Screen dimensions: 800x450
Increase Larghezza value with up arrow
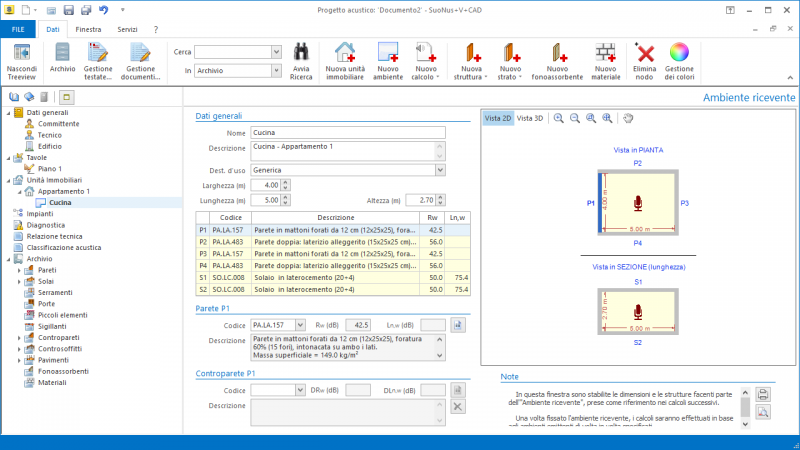(x=286, y=182)
